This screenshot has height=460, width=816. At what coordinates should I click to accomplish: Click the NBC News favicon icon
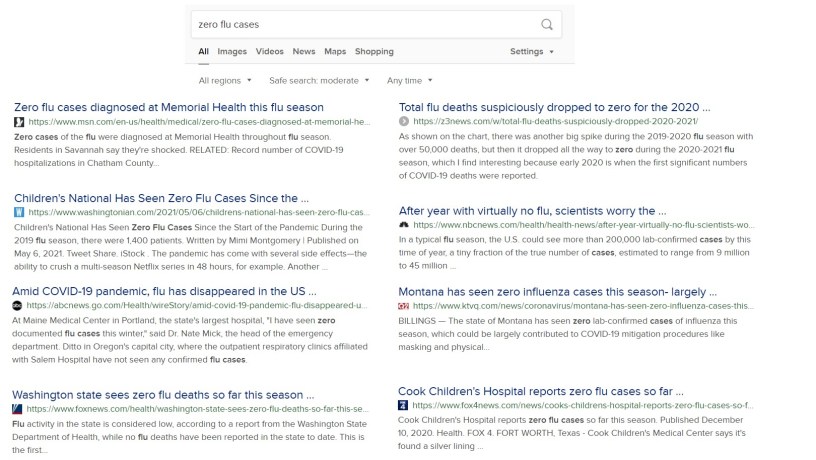pyautogui.click(x=403, y=226)
